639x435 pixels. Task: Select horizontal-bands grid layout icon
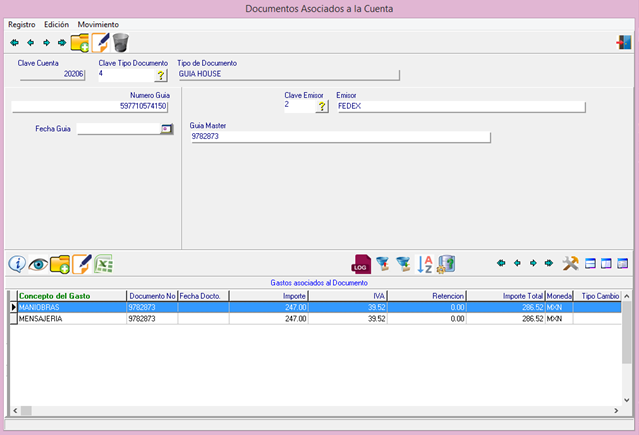(590, 263)
